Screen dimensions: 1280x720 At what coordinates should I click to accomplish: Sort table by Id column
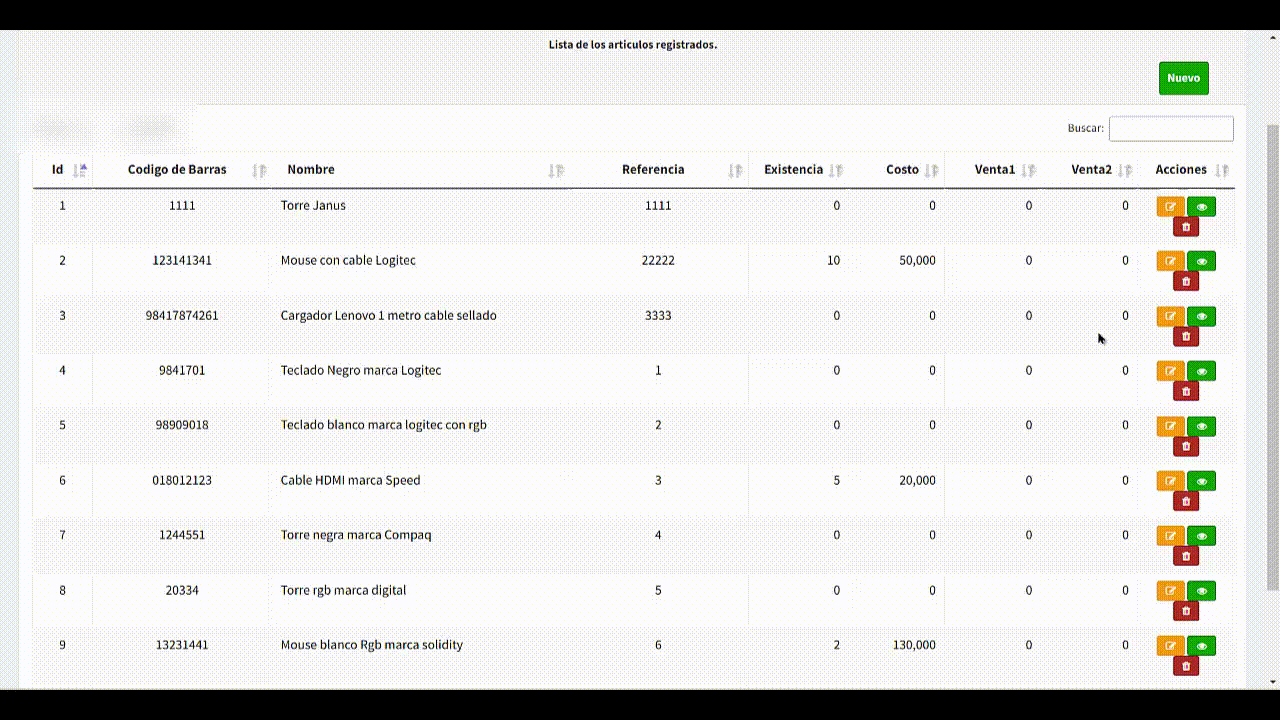[x=59, y=170]
